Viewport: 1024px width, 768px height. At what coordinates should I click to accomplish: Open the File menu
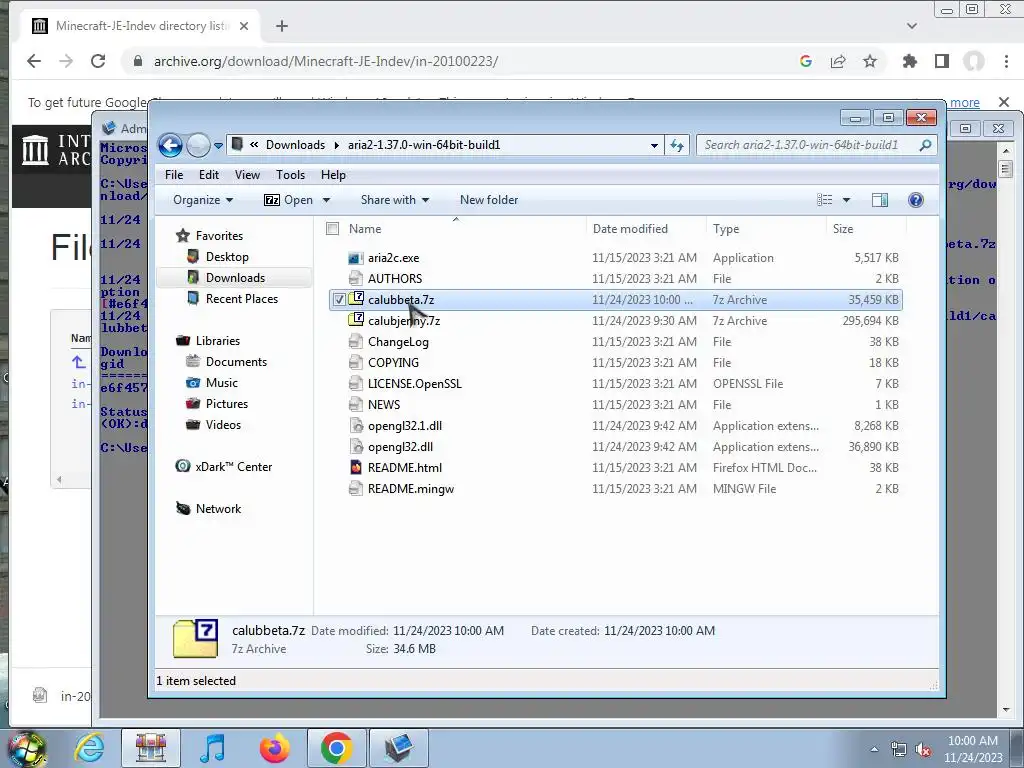(x=174, y=175)
